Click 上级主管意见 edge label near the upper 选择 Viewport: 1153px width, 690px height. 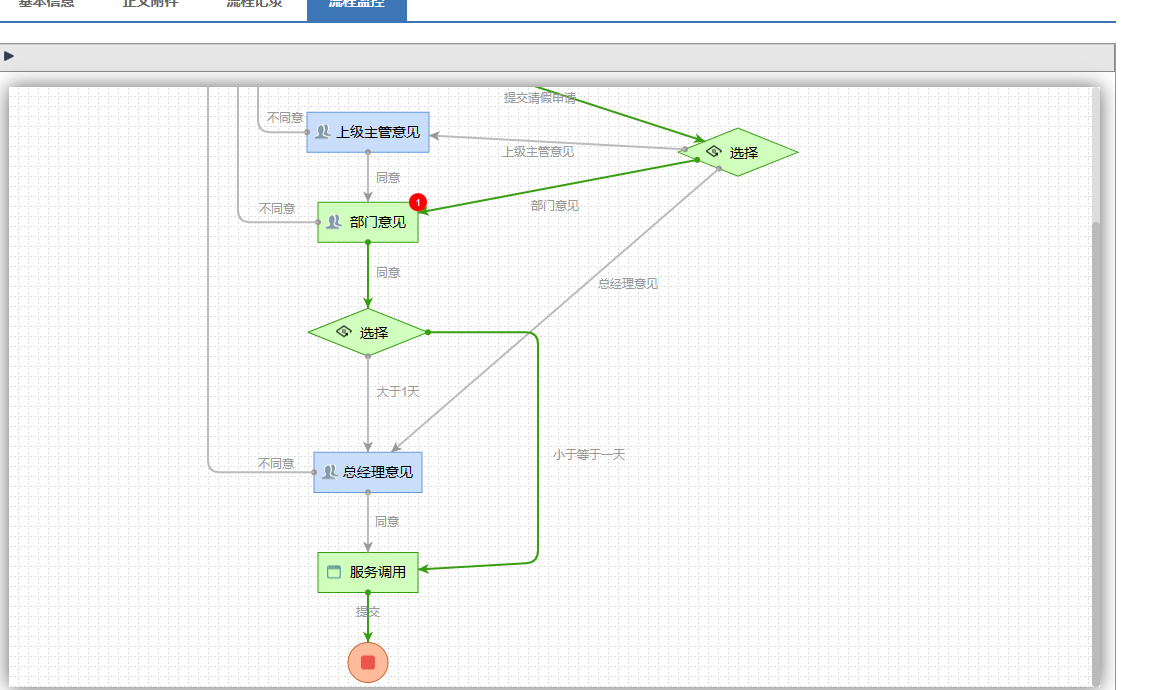coord(538,152)
